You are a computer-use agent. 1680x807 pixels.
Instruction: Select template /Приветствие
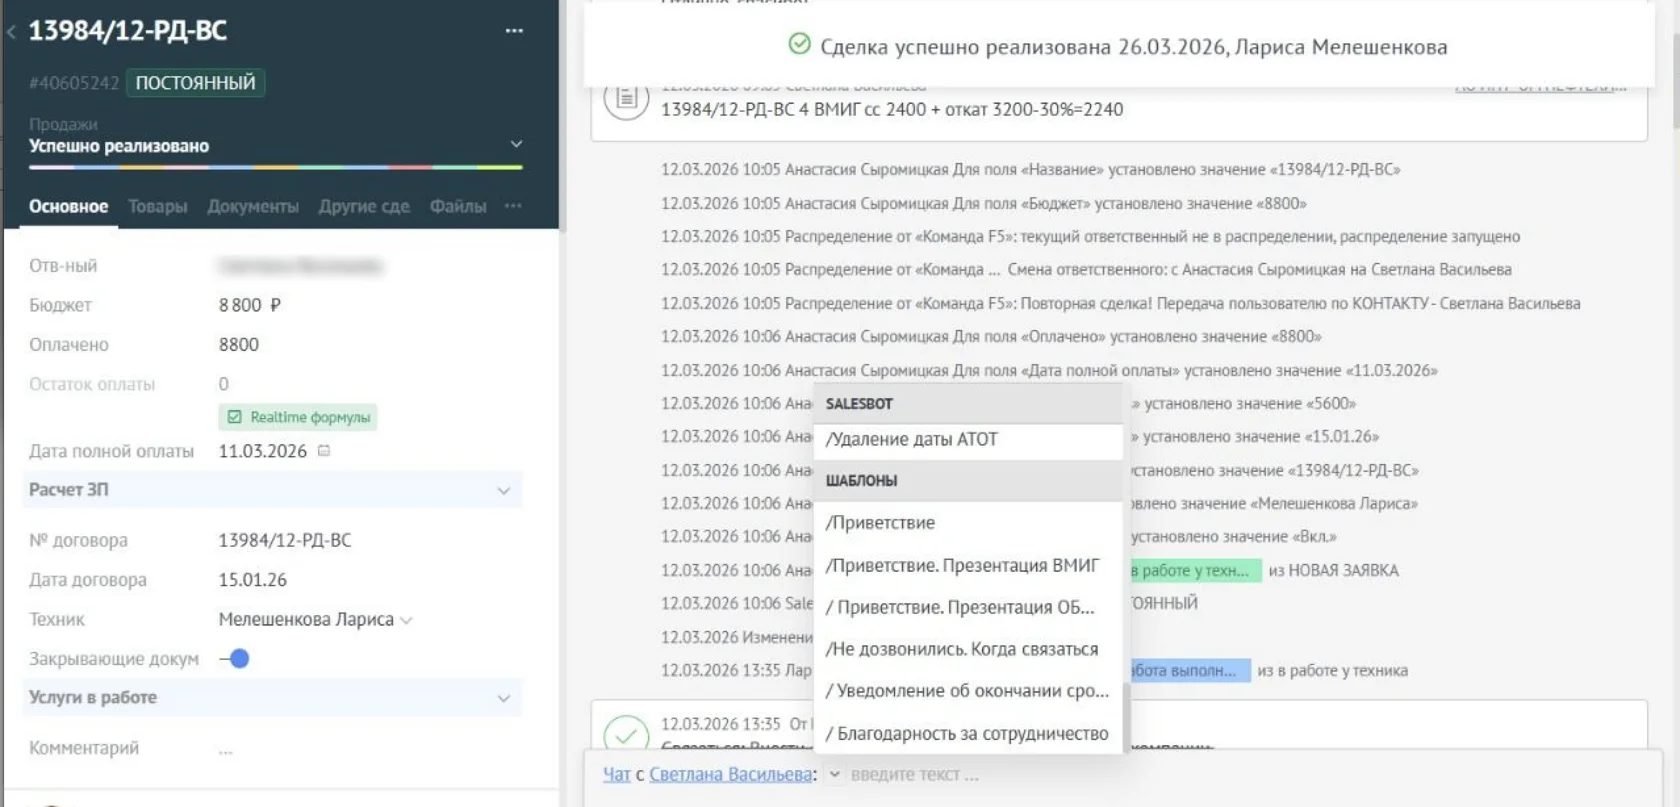tap(968, 523)
